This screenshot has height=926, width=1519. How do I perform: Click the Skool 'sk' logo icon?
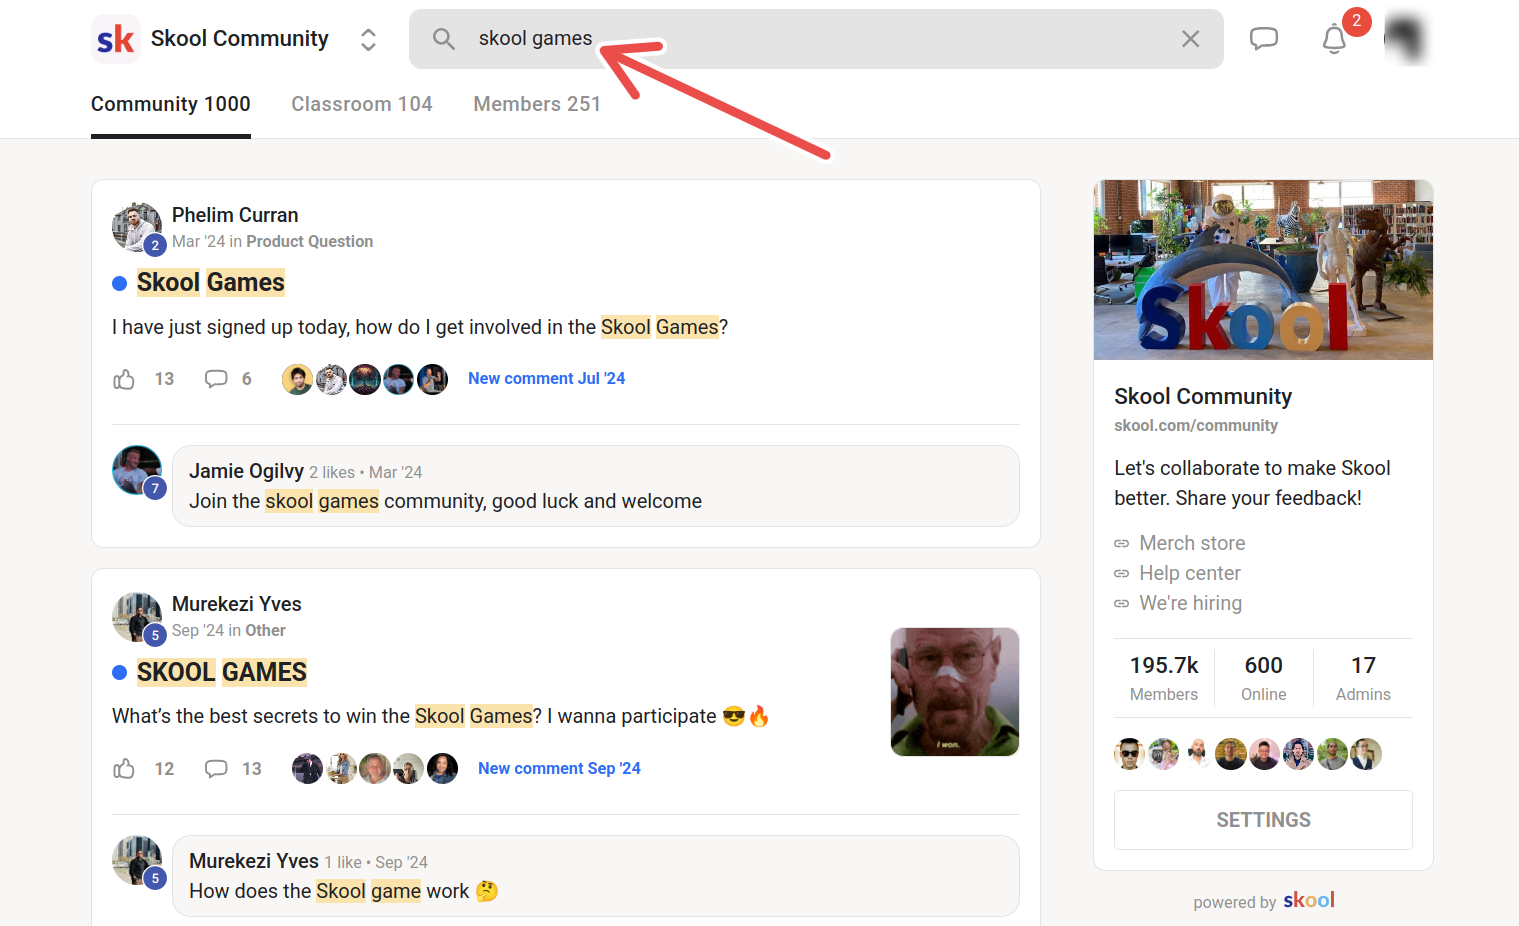click(116, 39)
